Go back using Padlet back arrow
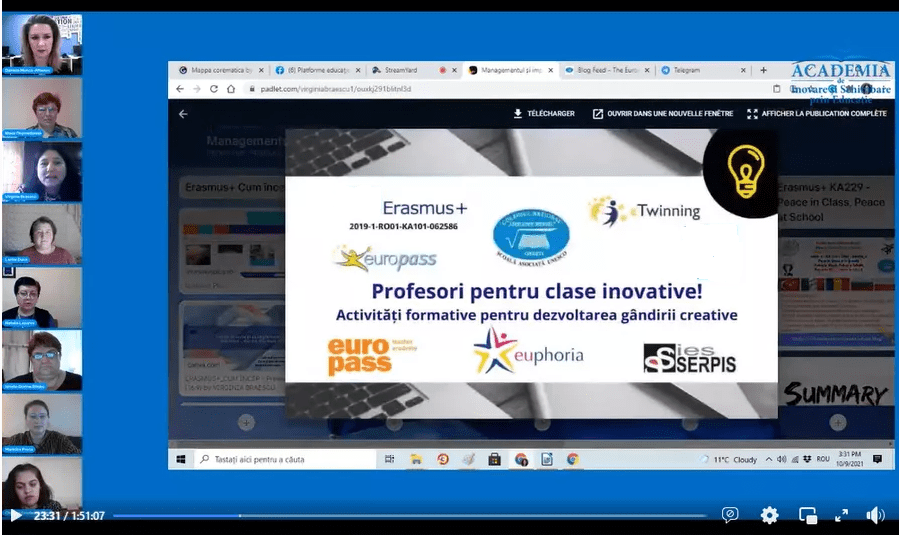The image size is (900, 535). 183,114
